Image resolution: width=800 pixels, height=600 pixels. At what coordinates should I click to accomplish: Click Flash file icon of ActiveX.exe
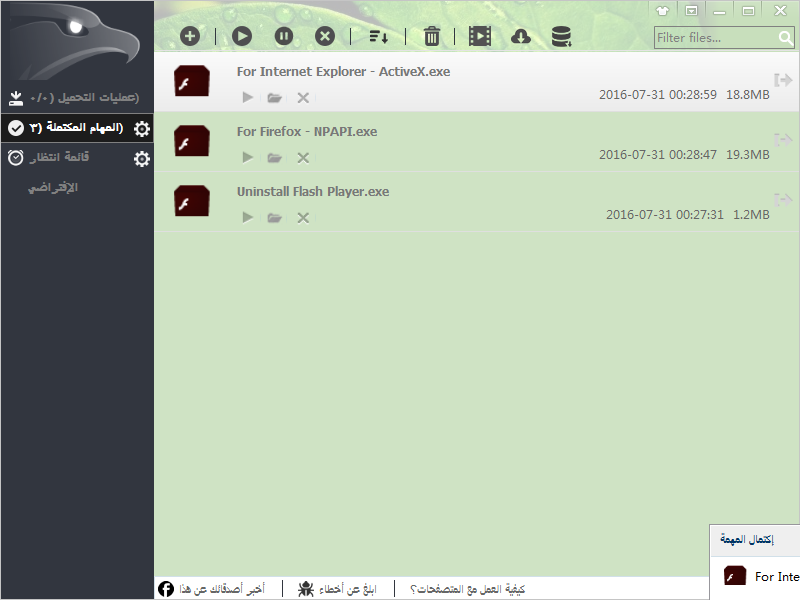tap(192, 81)
